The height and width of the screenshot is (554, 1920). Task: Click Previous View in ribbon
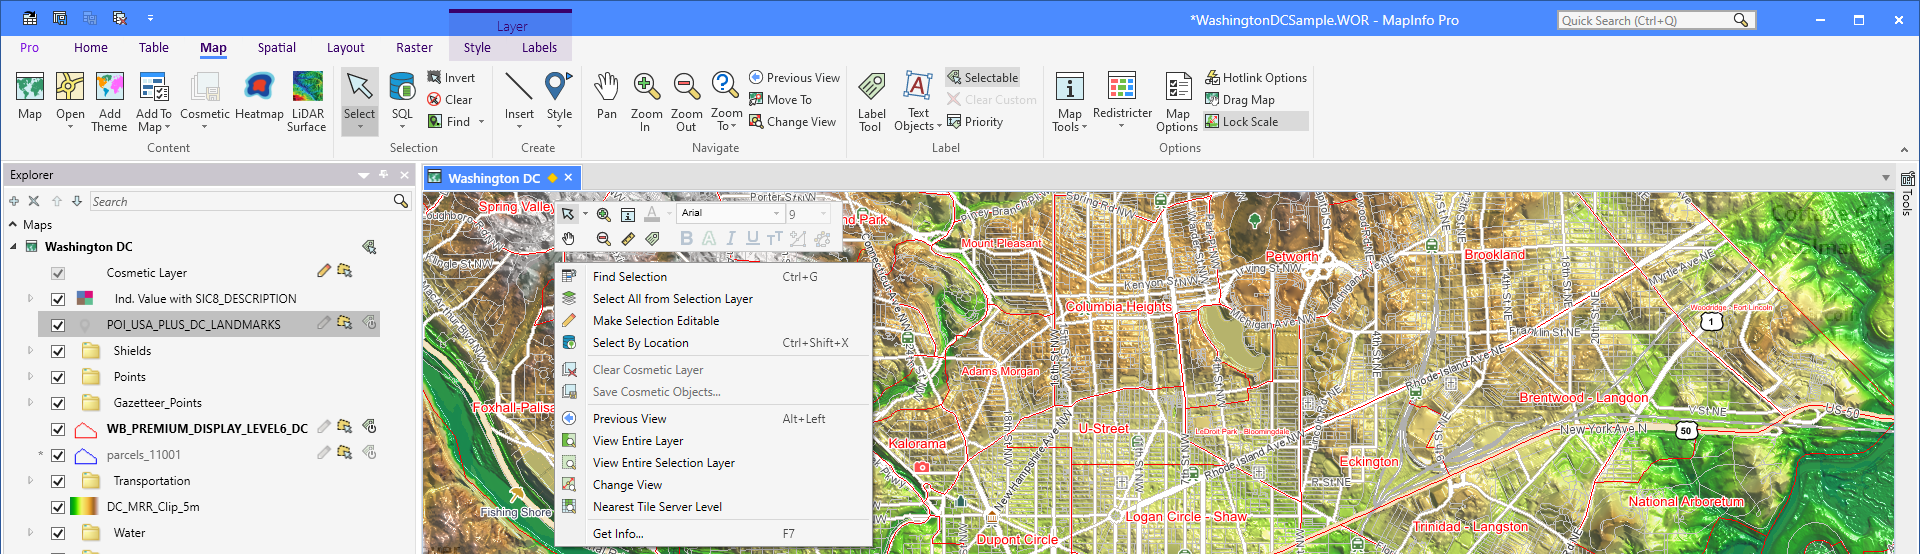pos(794,77)
